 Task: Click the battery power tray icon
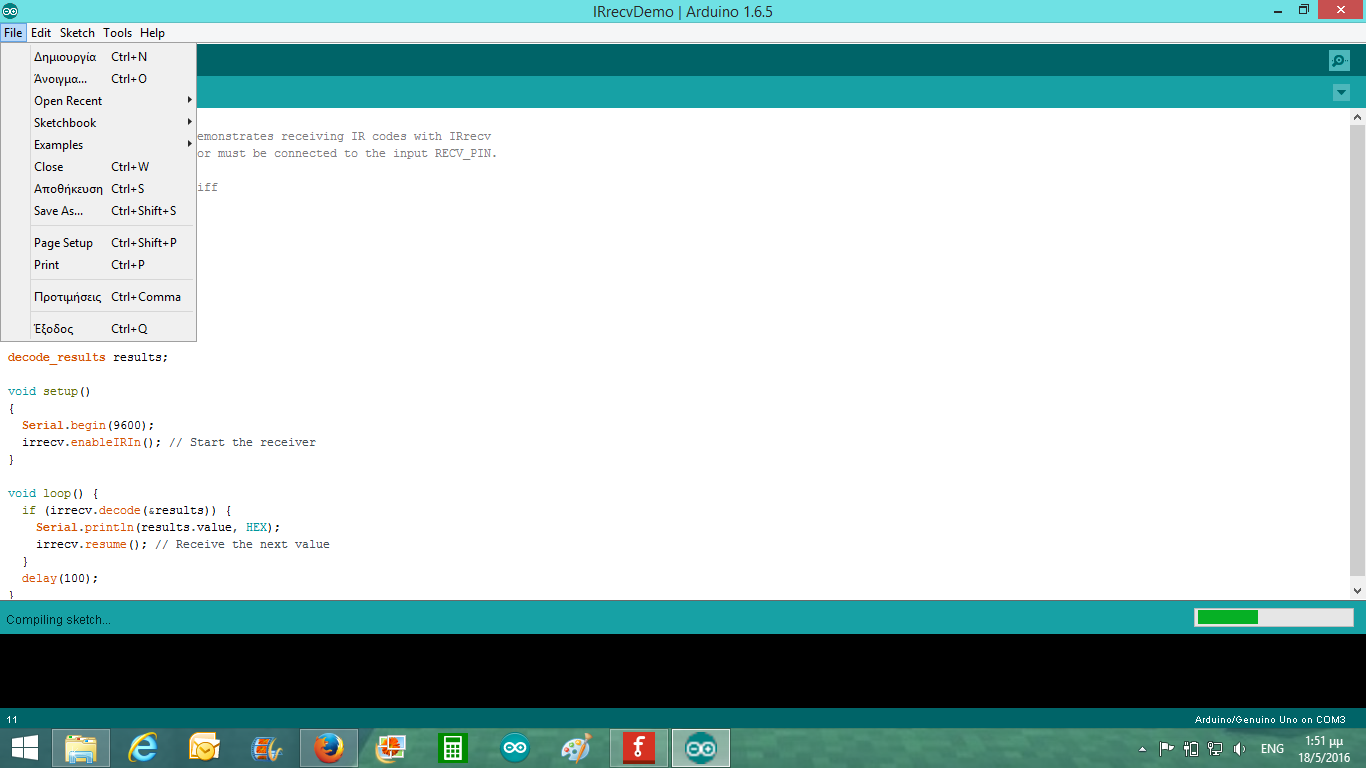point(1191,748)
